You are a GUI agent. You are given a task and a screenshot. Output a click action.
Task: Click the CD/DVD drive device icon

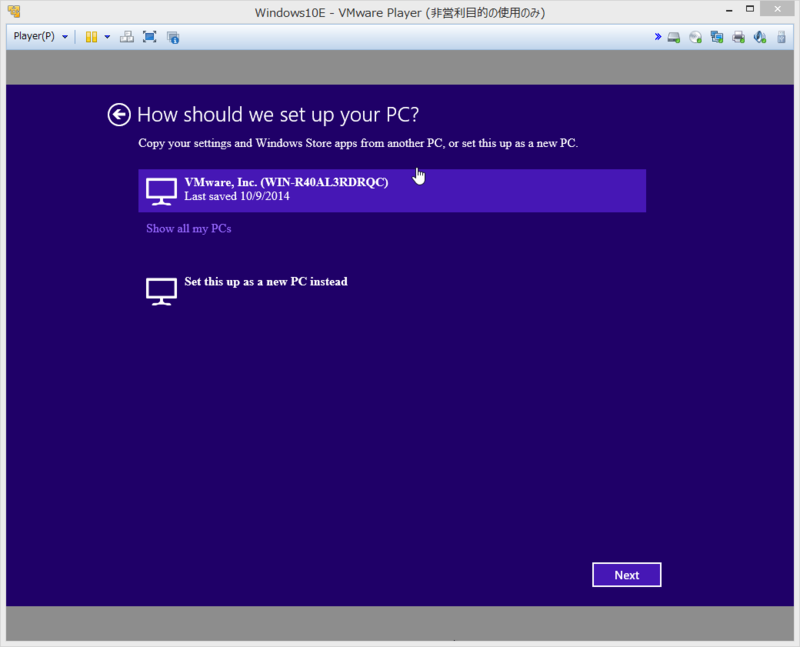tap(695, 37)
